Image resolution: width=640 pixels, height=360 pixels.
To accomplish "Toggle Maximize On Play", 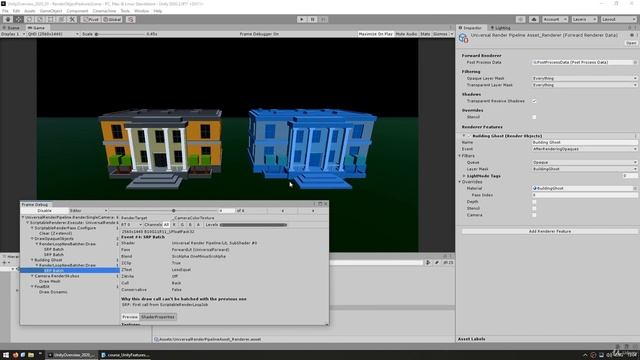I will click(375, 34).
